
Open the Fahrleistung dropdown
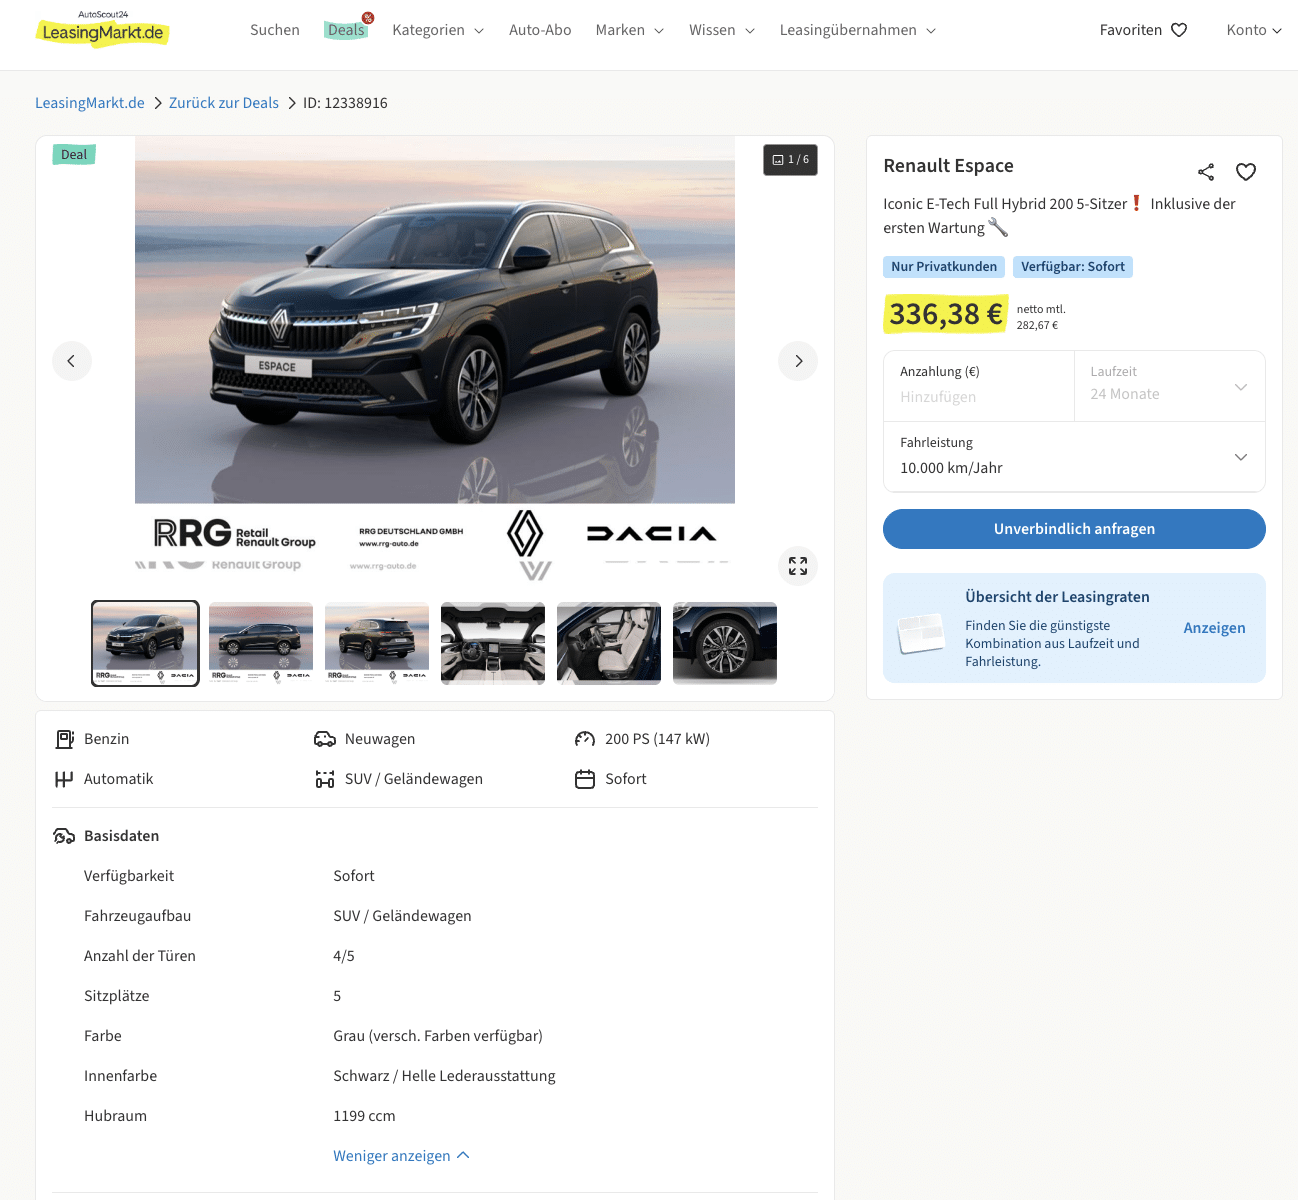click(1074, 457)
